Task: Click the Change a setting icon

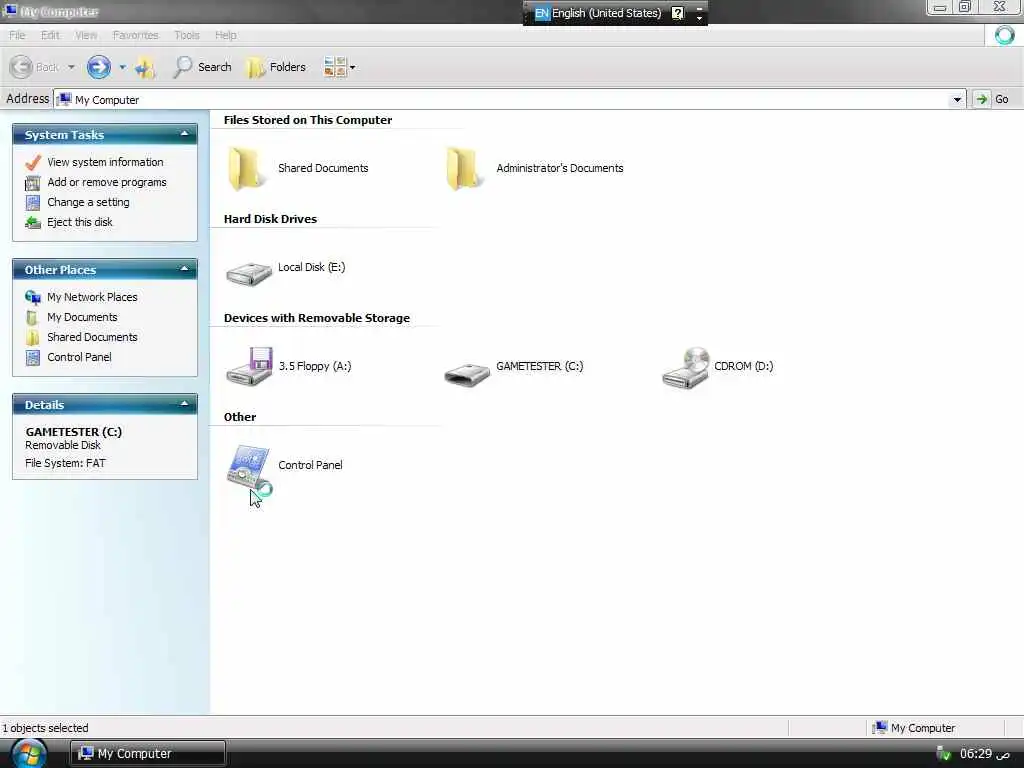Action: [33, 202]
